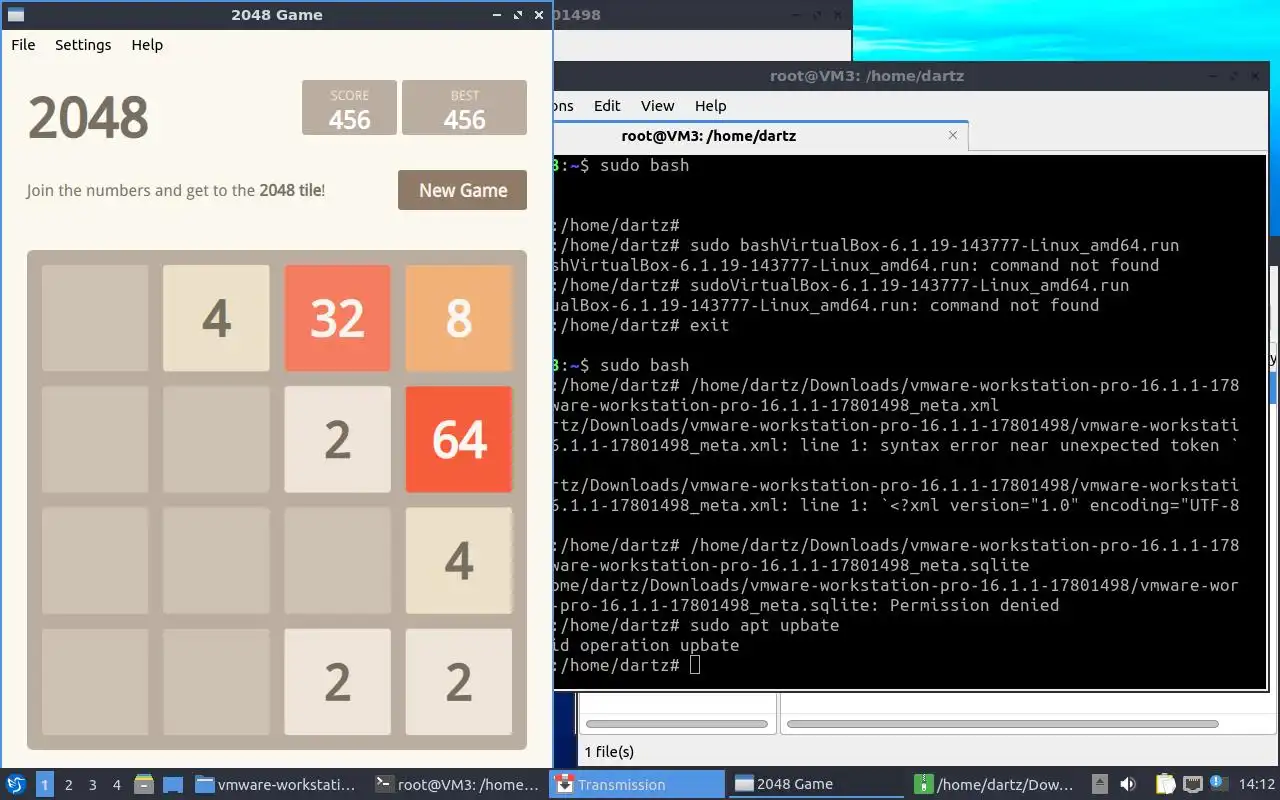The height and width of the screenshot is (800, 1280).
Task: Click the BEST 456 box
Action: (464, 107)
